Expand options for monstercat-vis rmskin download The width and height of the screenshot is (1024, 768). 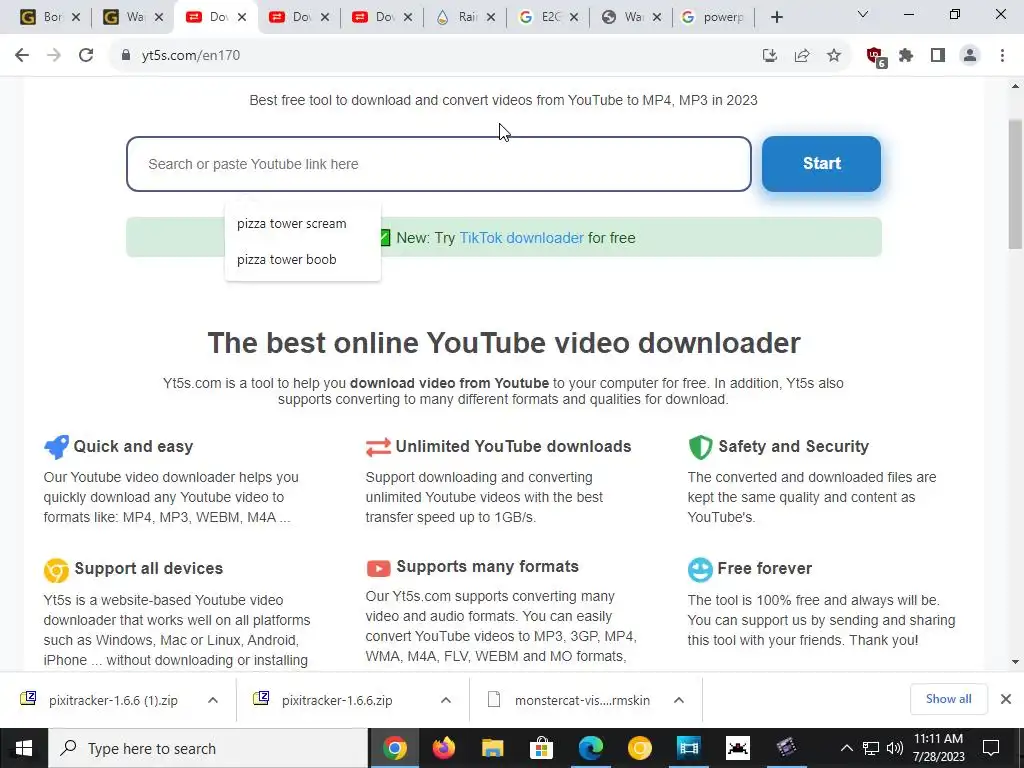point(679,700)
